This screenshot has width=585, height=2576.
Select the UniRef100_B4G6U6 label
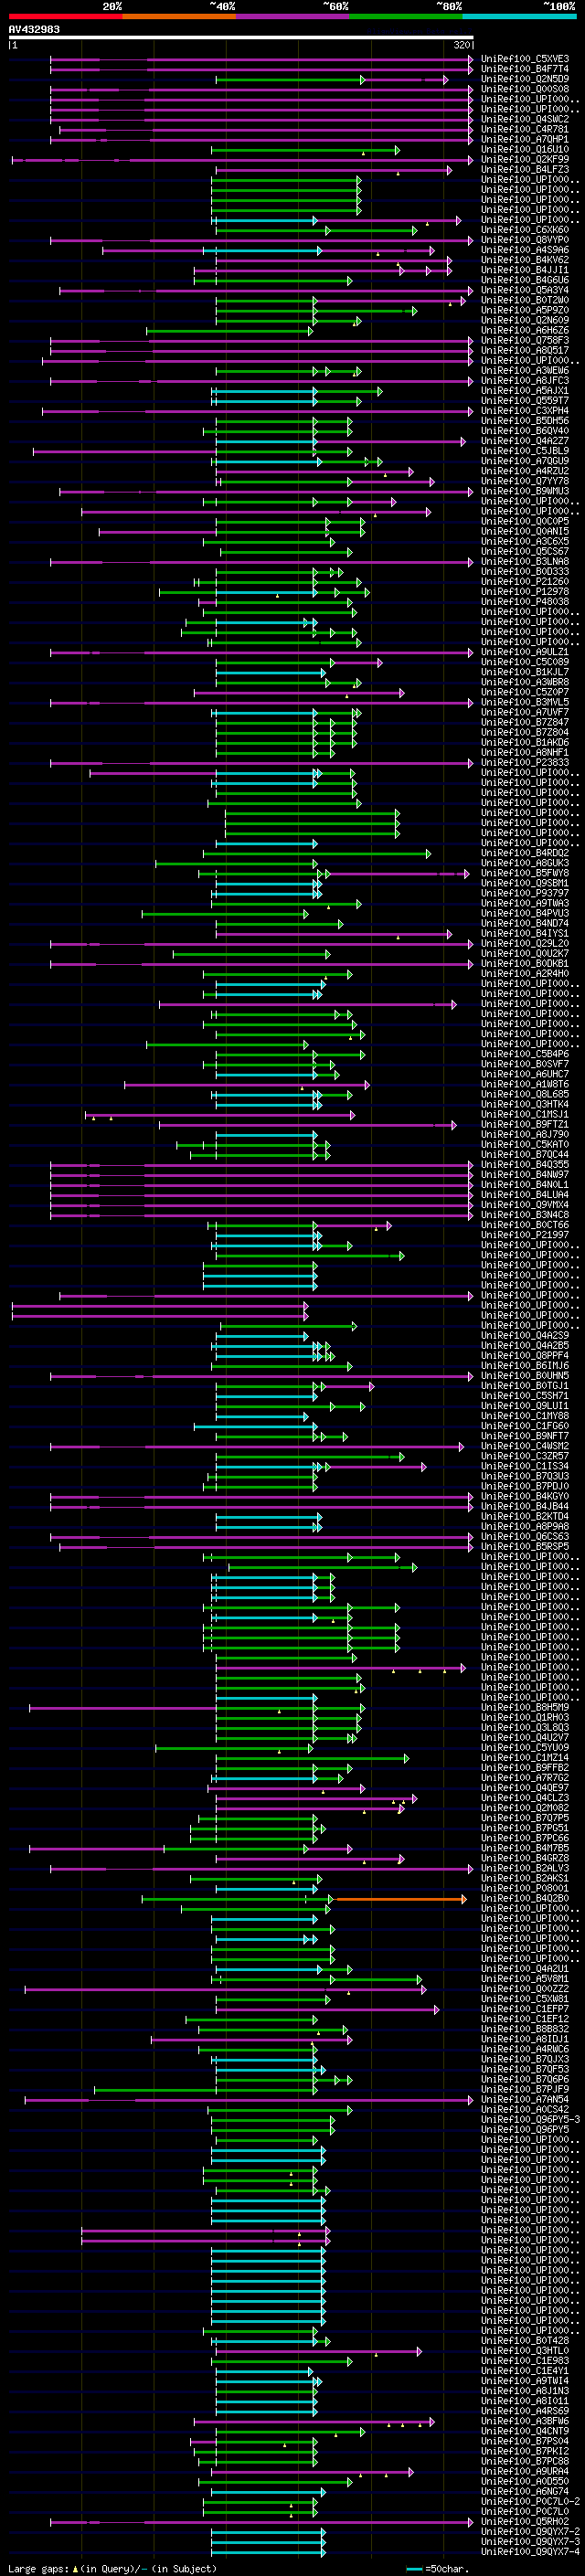525,280
